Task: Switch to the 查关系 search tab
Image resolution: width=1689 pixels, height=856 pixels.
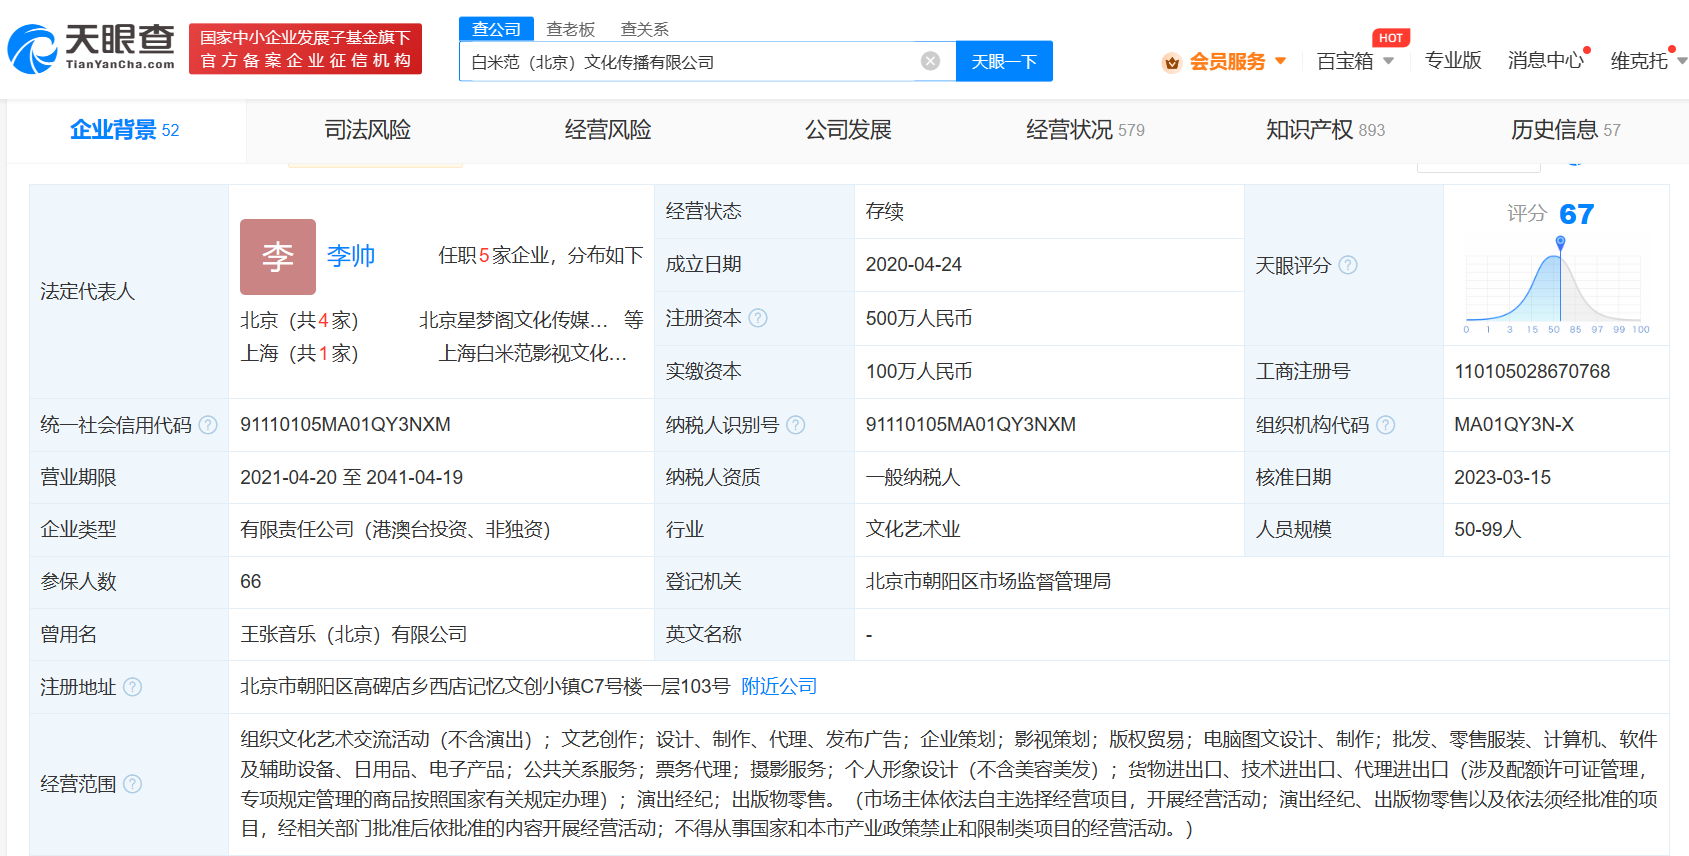Action: 645,30
